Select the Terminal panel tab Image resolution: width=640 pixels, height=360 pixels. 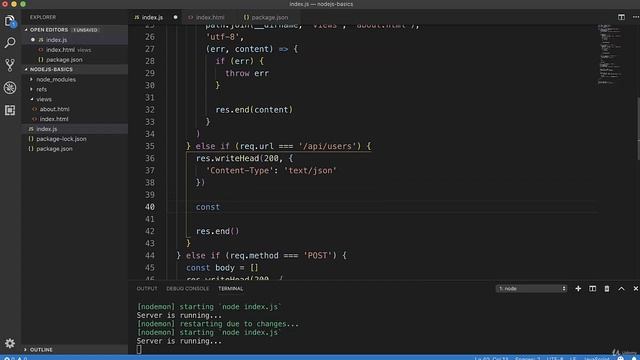[231, 289]
